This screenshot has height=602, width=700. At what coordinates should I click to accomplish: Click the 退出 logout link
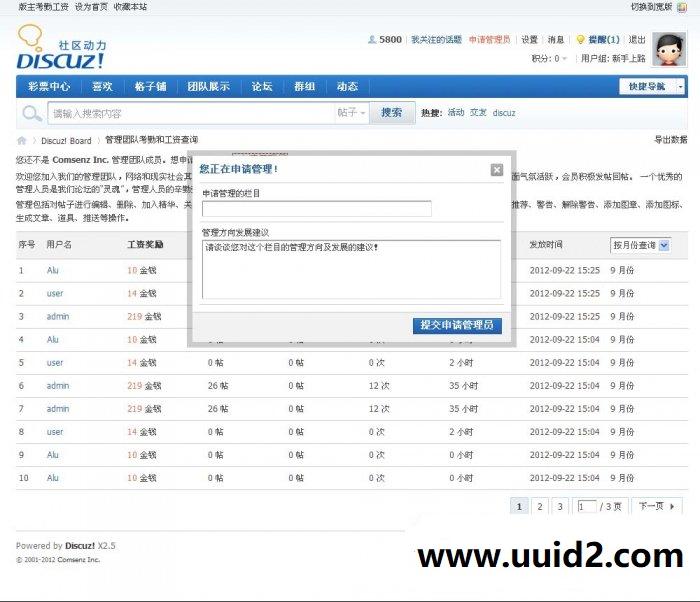pyautogui.click(x=637, y=40)
